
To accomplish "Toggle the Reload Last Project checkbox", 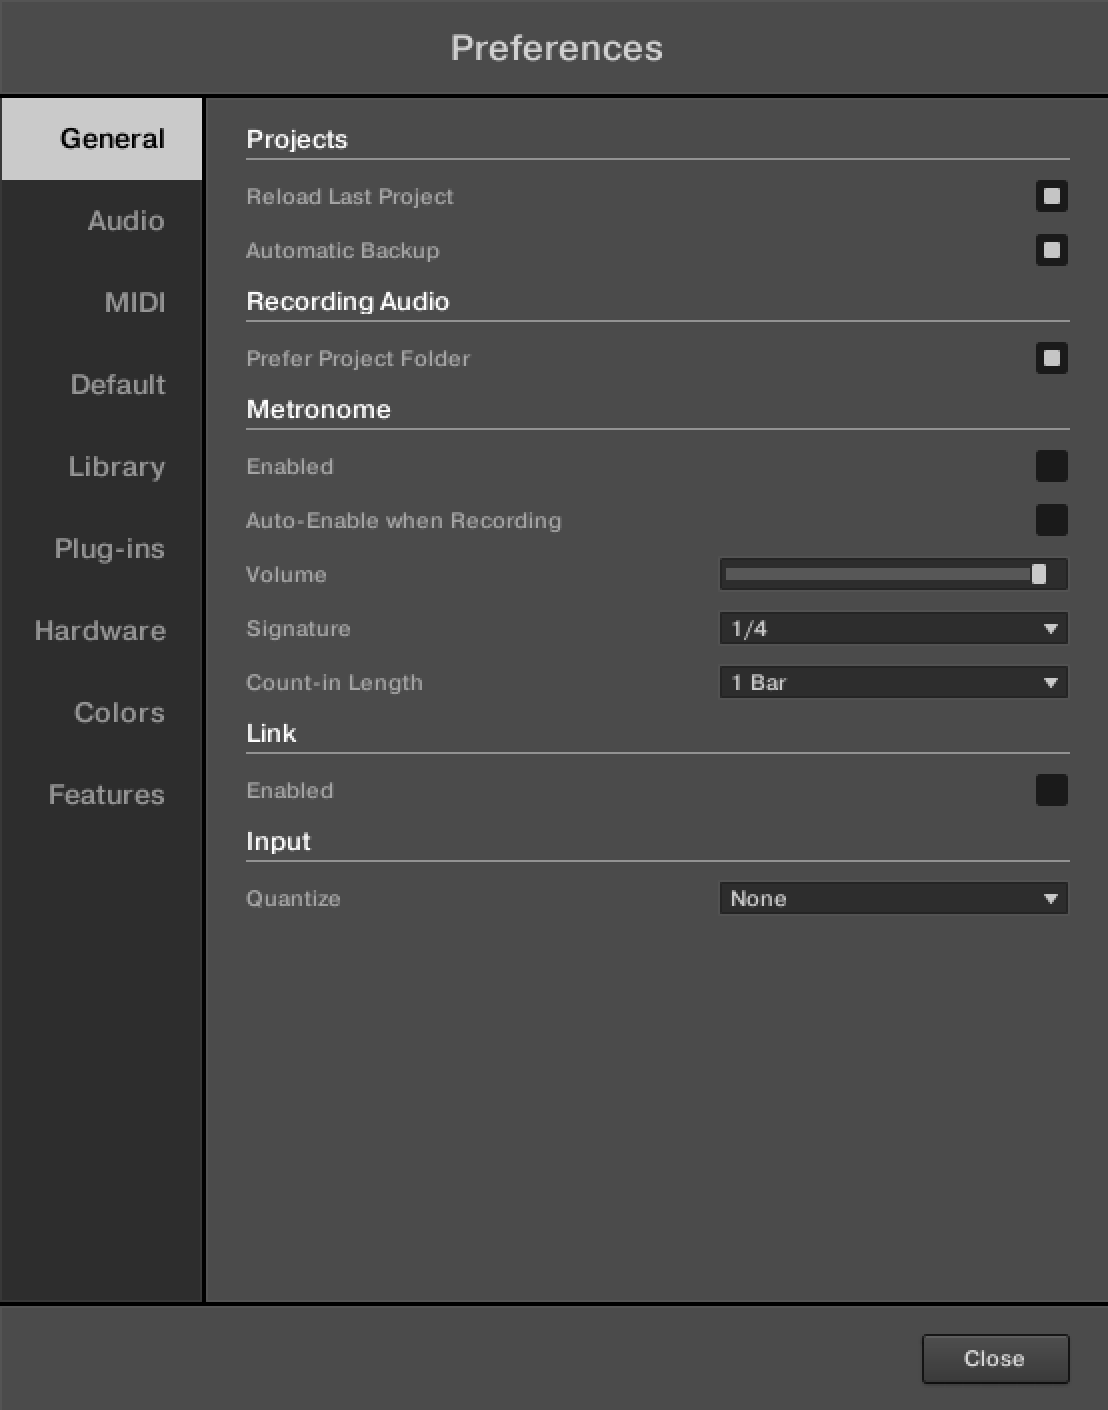I will (x=1051, y=196).
